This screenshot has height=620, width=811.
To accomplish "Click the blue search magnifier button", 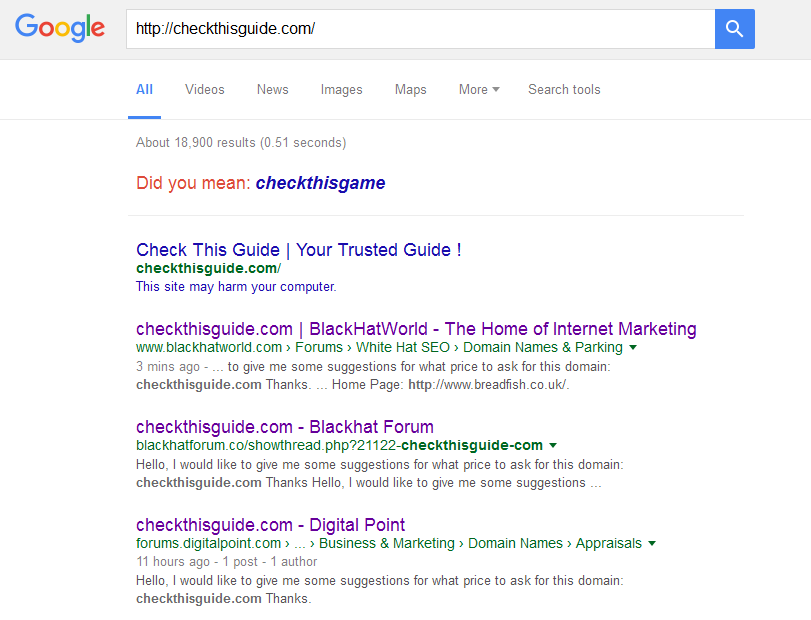I will click(x=734, y=29).
